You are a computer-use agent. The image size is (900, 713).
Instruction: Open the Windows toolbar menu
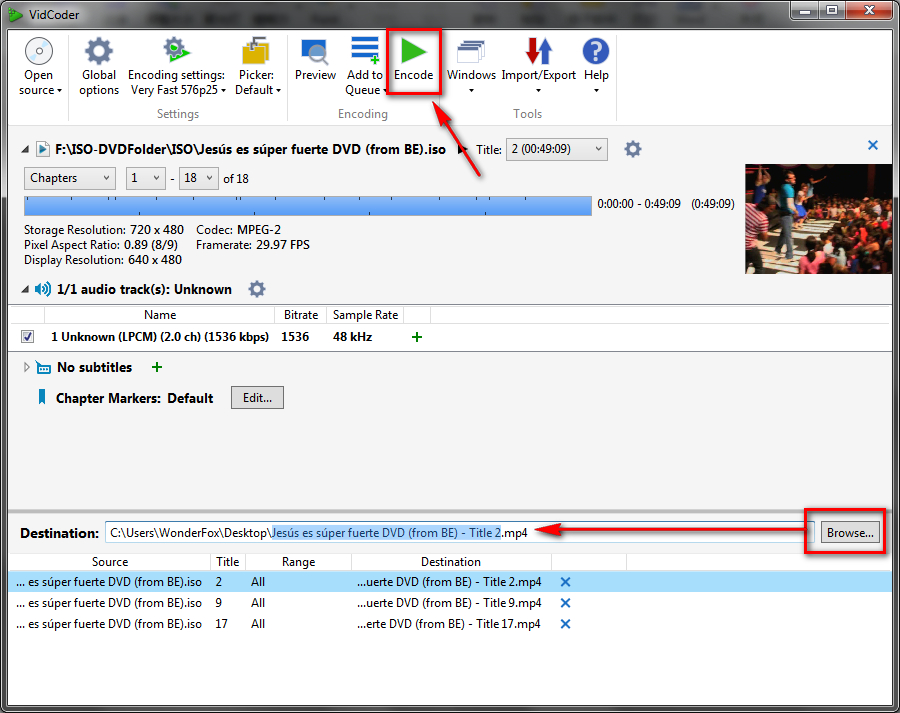pos(471,67)
